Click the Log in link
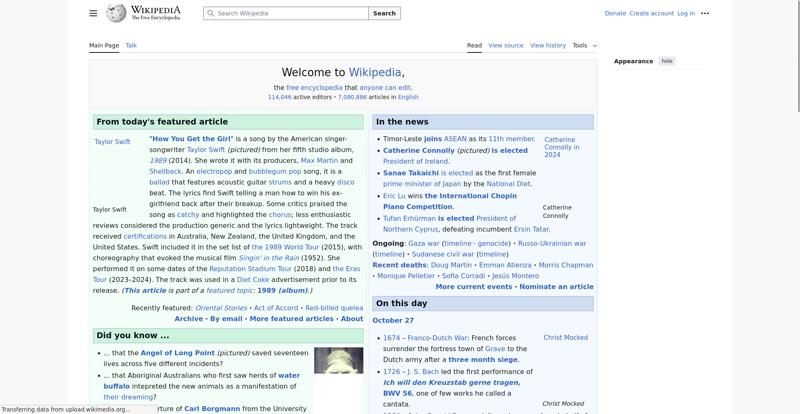This screenshot has width=800, height=414. [686, 13]
